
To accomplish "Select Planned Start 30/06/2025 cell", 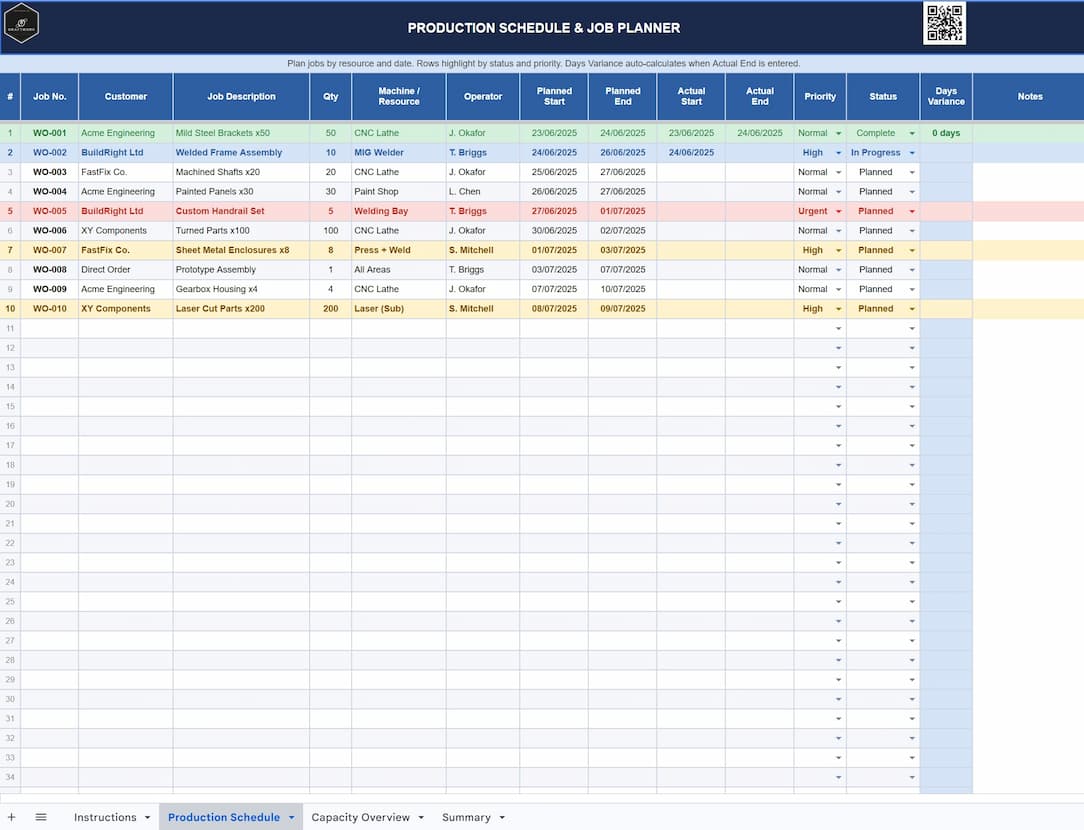I will coord(554,230).
